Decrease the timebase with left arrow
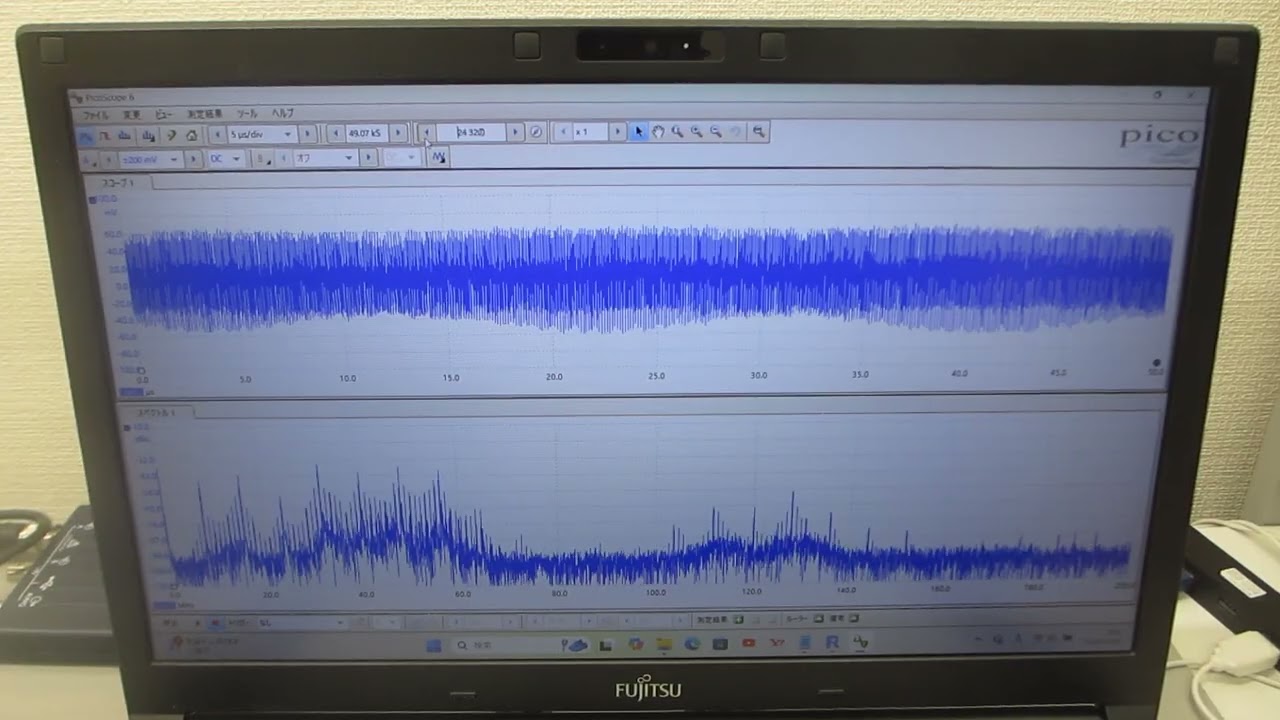Image resolution: width=1280 pixels, height=720 pixels. click(x=217, y=134)
